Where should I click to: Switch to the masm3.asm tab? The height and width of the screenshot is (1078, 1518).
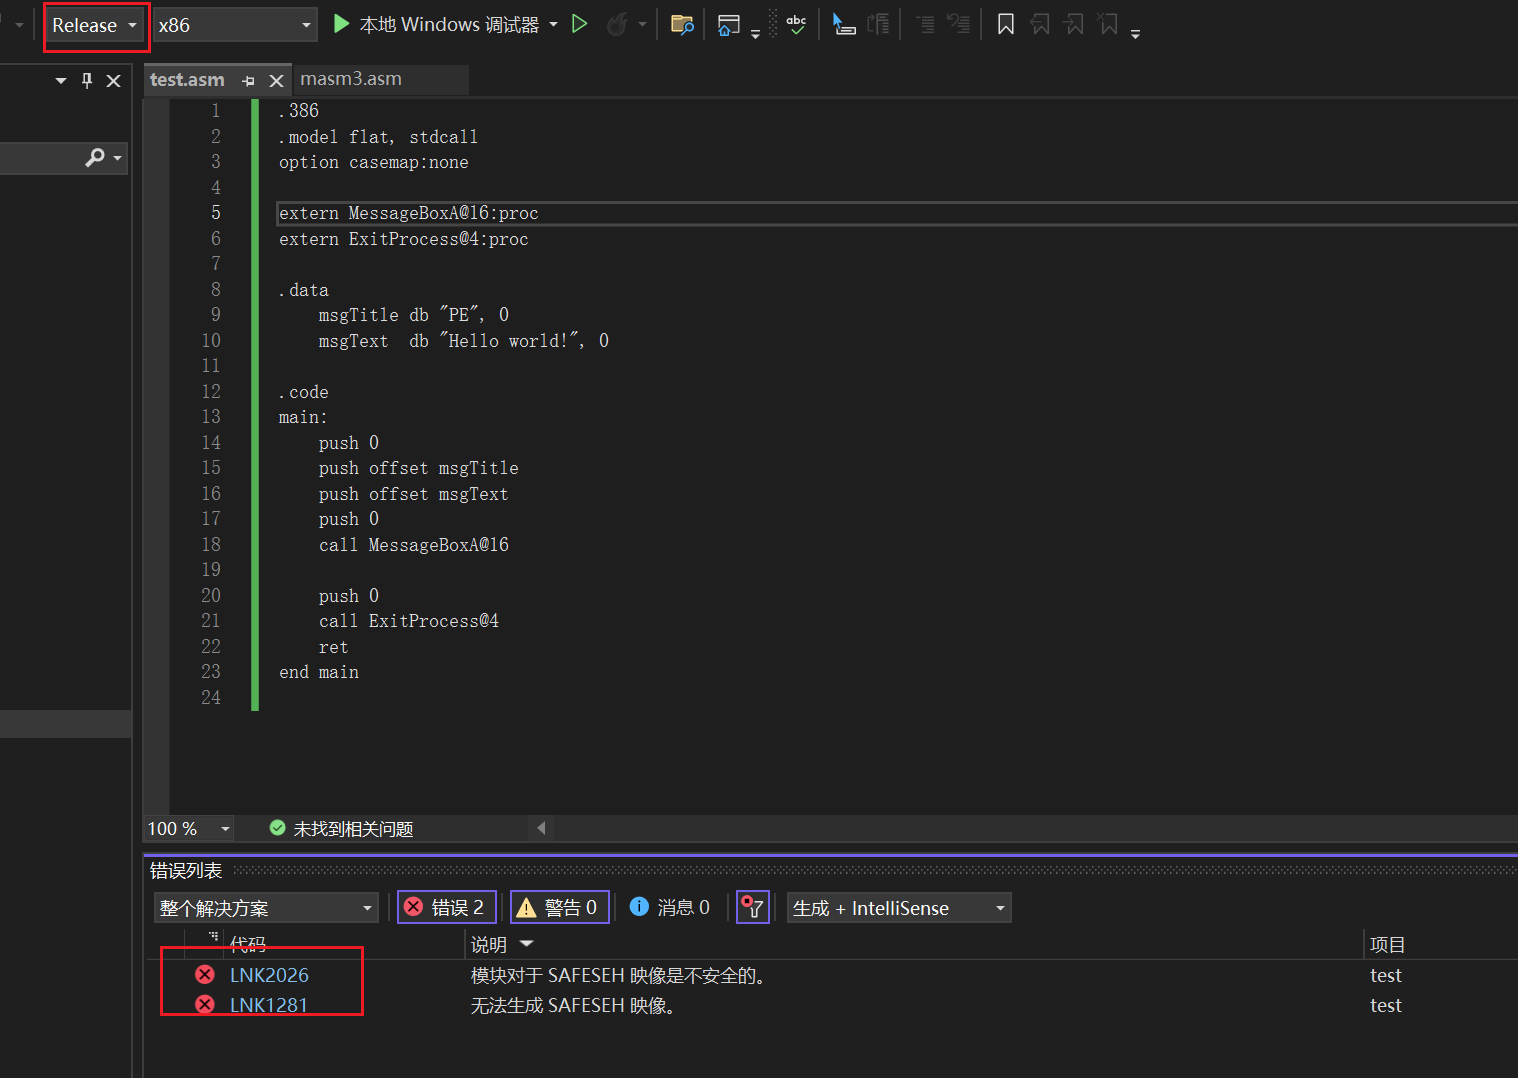(351, 79)
